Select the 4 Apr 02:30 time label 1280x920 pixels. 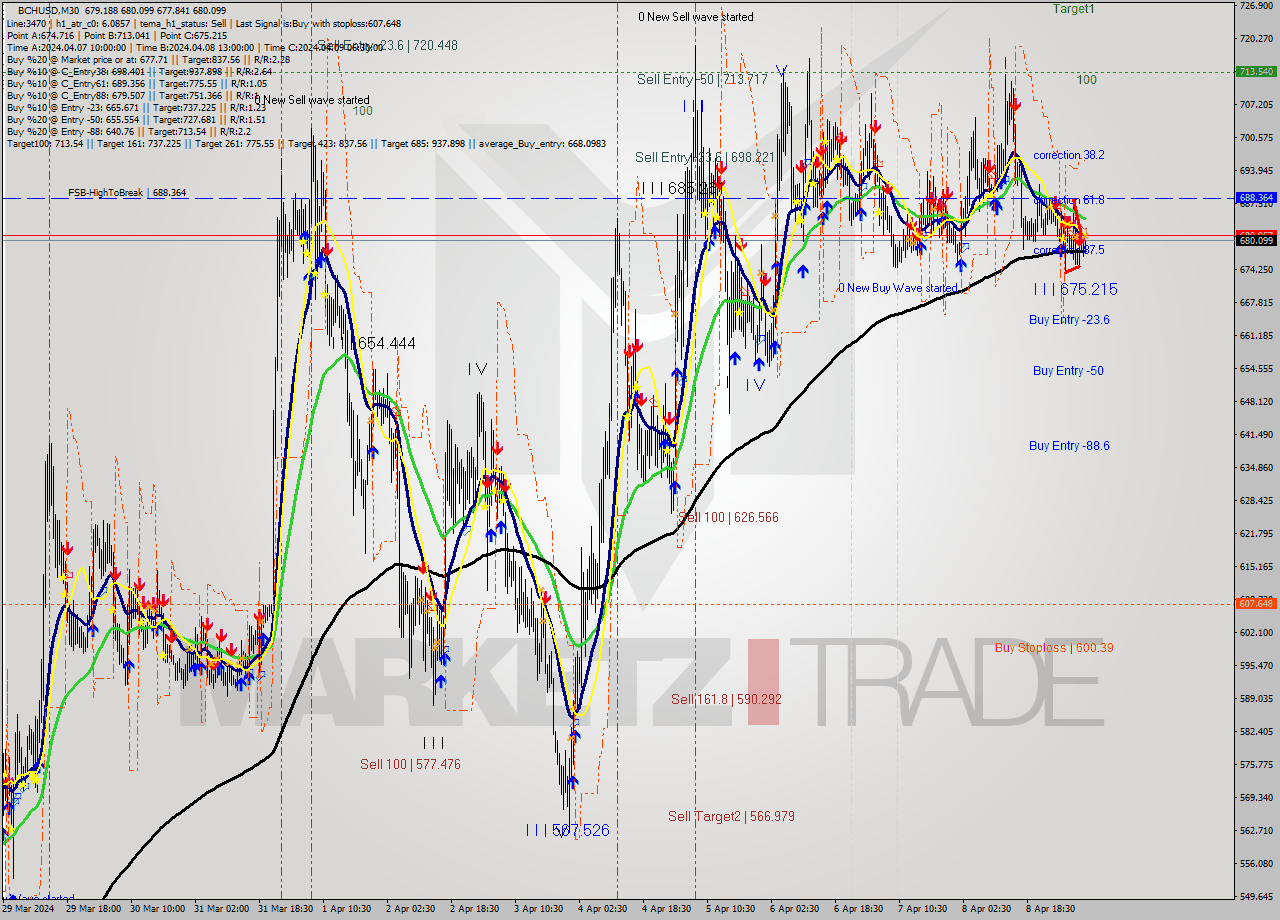603,909
